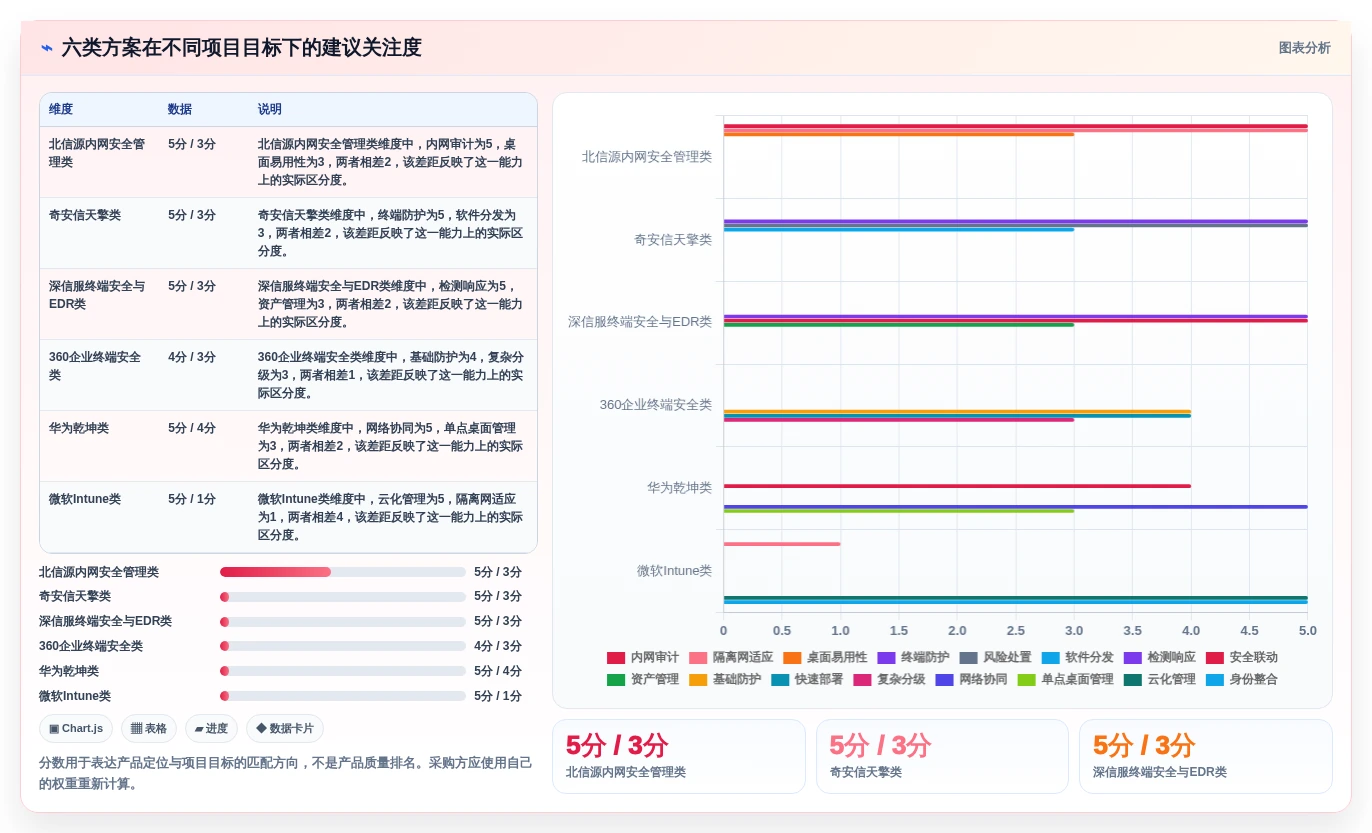Open the 北信源内网安全管理类 score card

click(678, 756)
